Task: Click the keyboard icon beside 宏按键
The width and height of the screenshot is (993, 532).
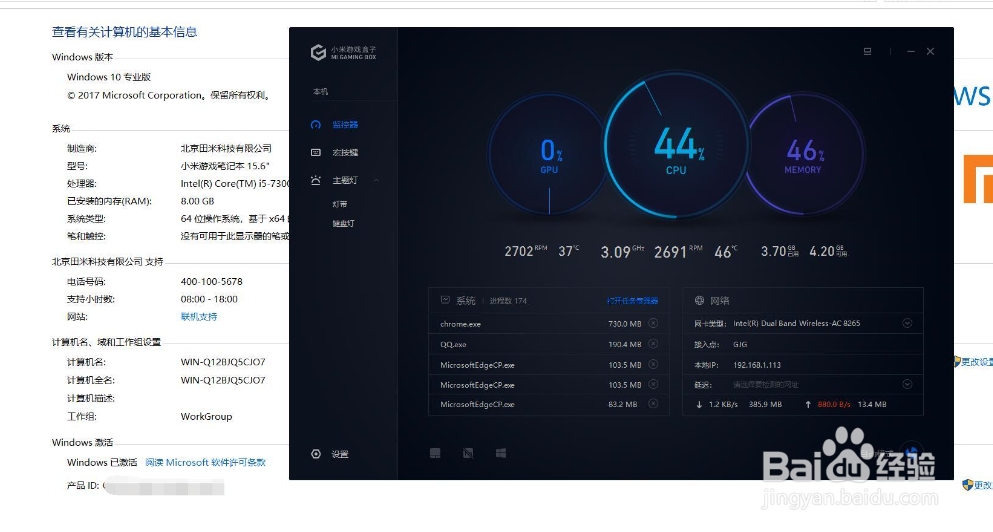Action: click(x=316, y=153)
